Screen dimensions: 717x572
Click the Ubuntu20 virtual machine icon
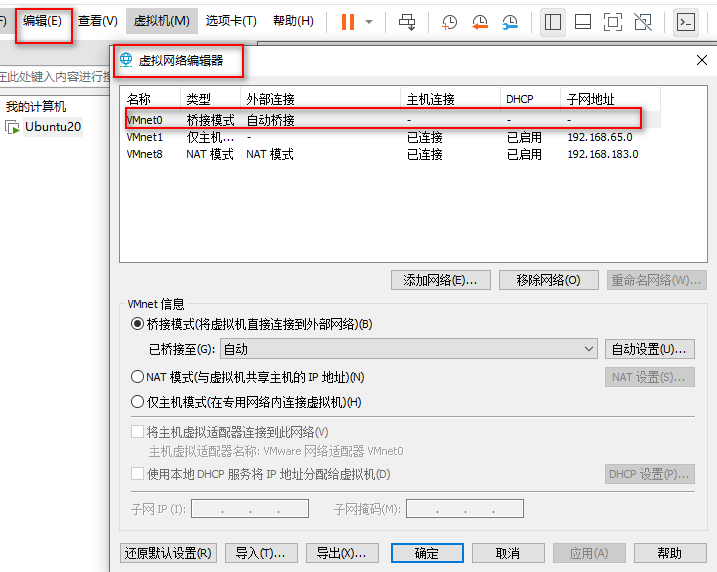[12, 127]
